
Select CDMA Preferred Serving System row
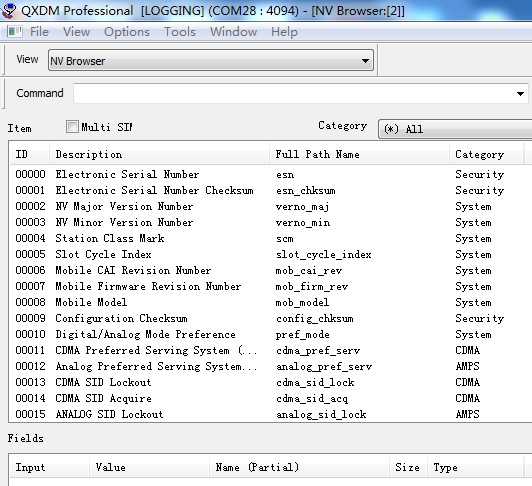(x=270, y=351)
